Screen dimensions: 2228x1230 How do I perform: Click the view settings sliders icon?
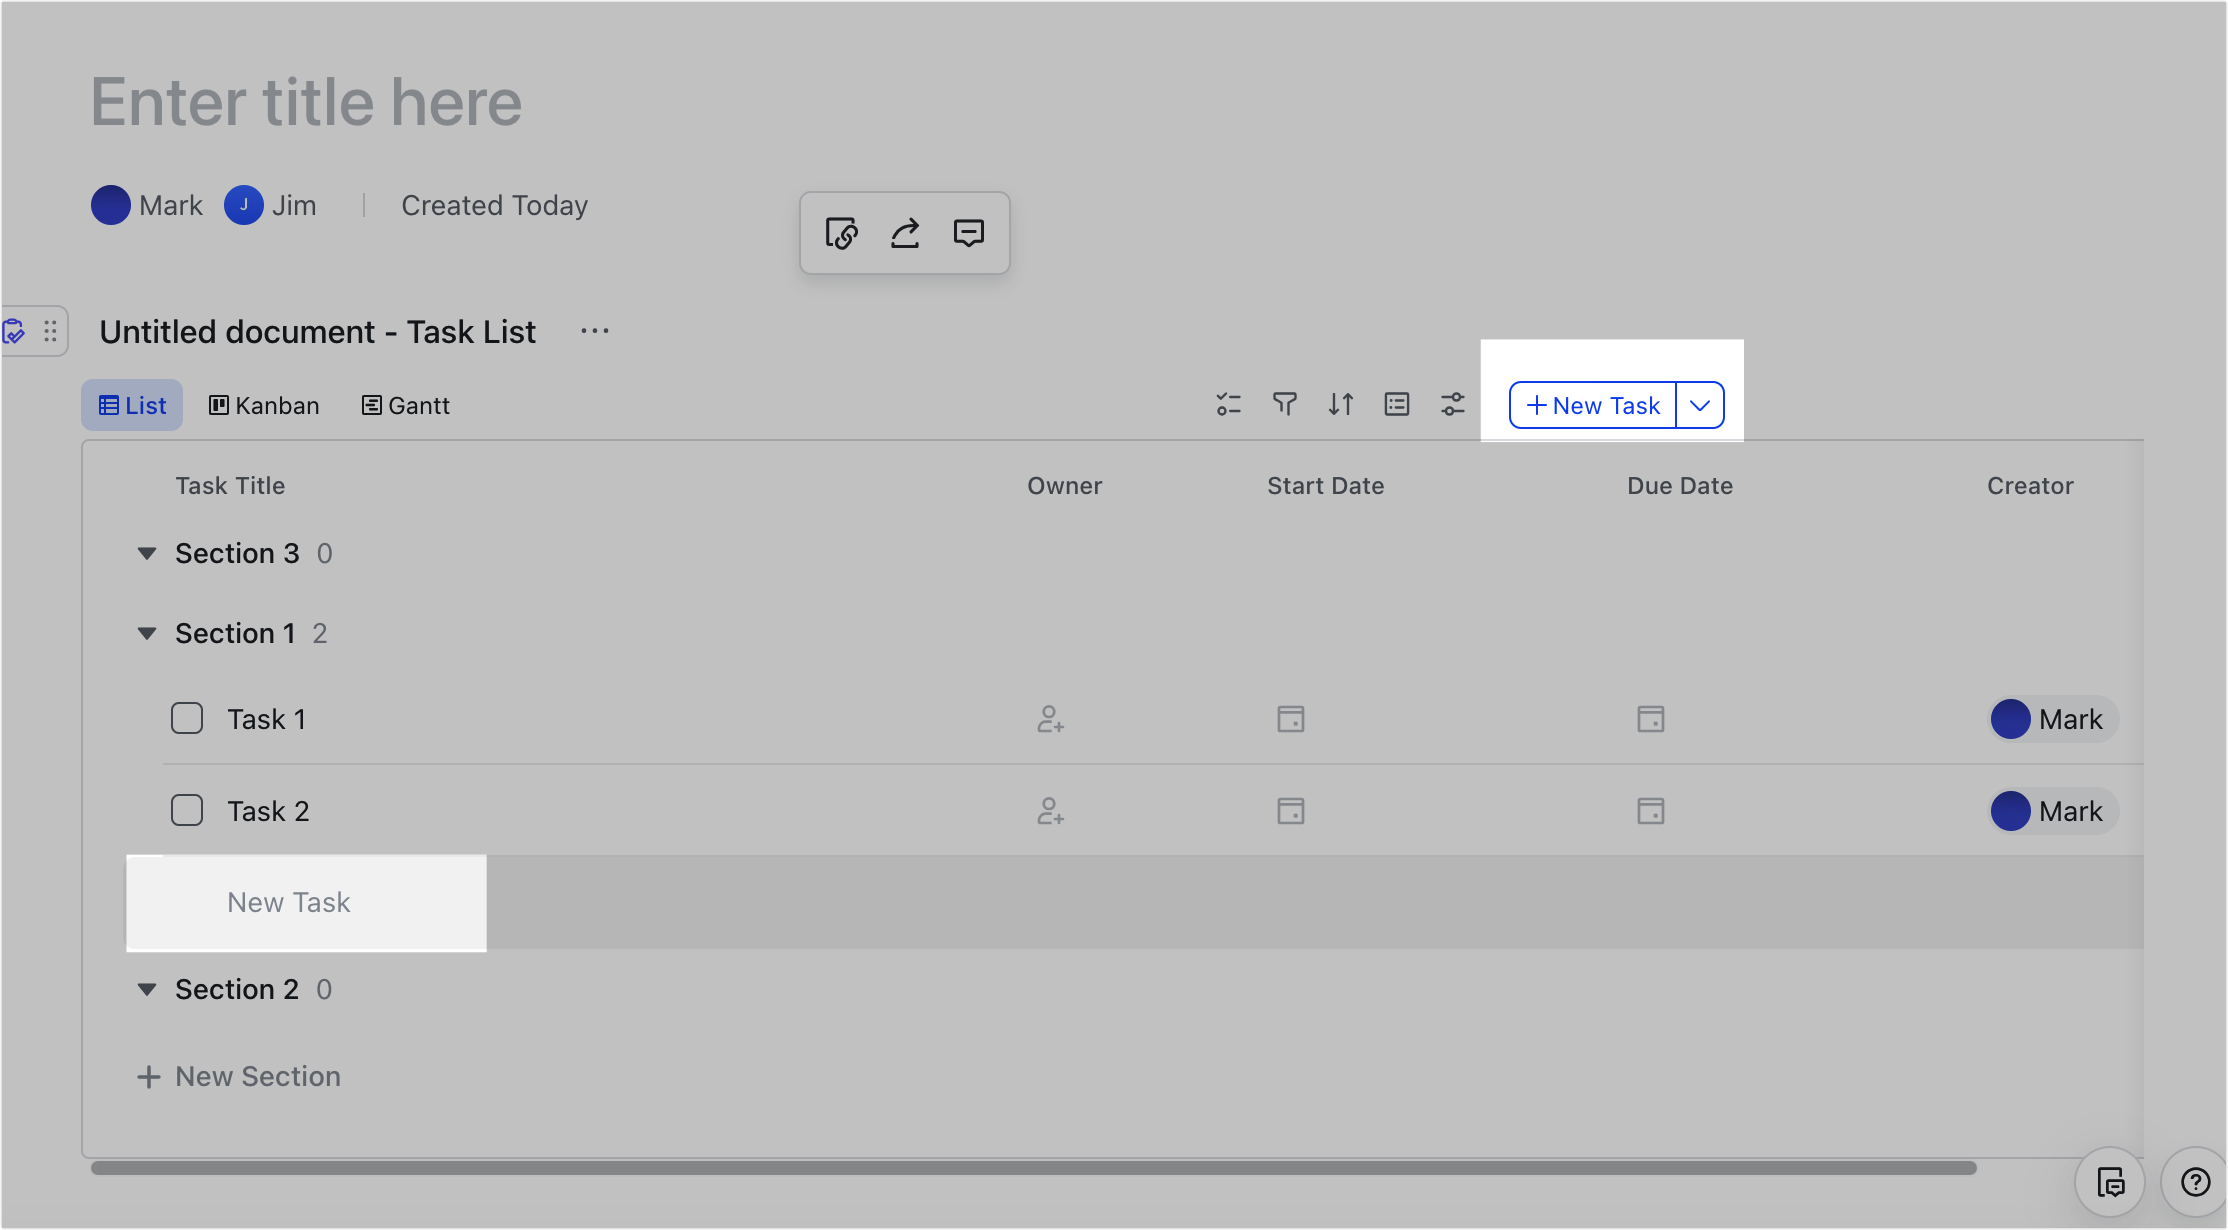click(x=1452, y=404)
